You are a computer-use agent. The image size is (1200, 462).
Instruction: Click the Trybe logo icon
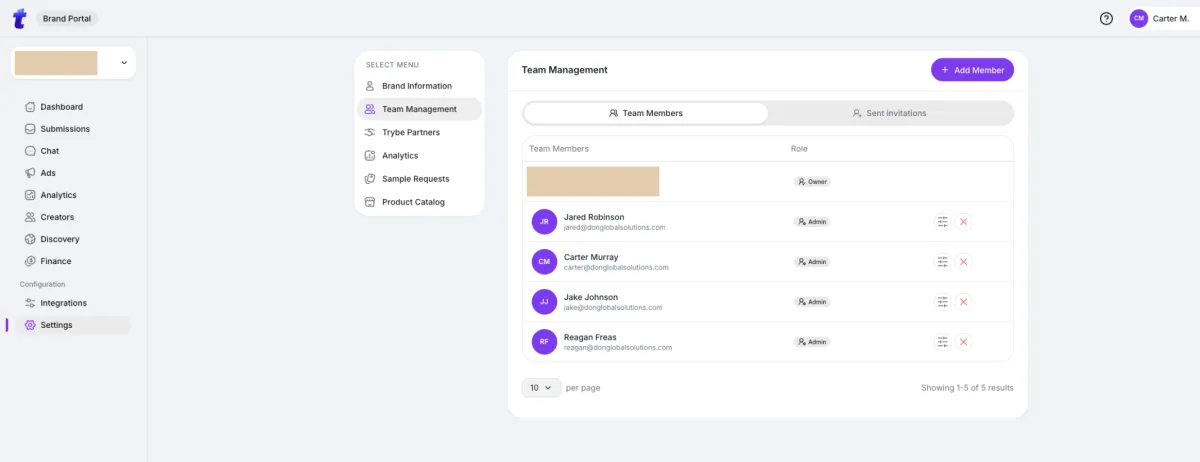coord(19,18)
